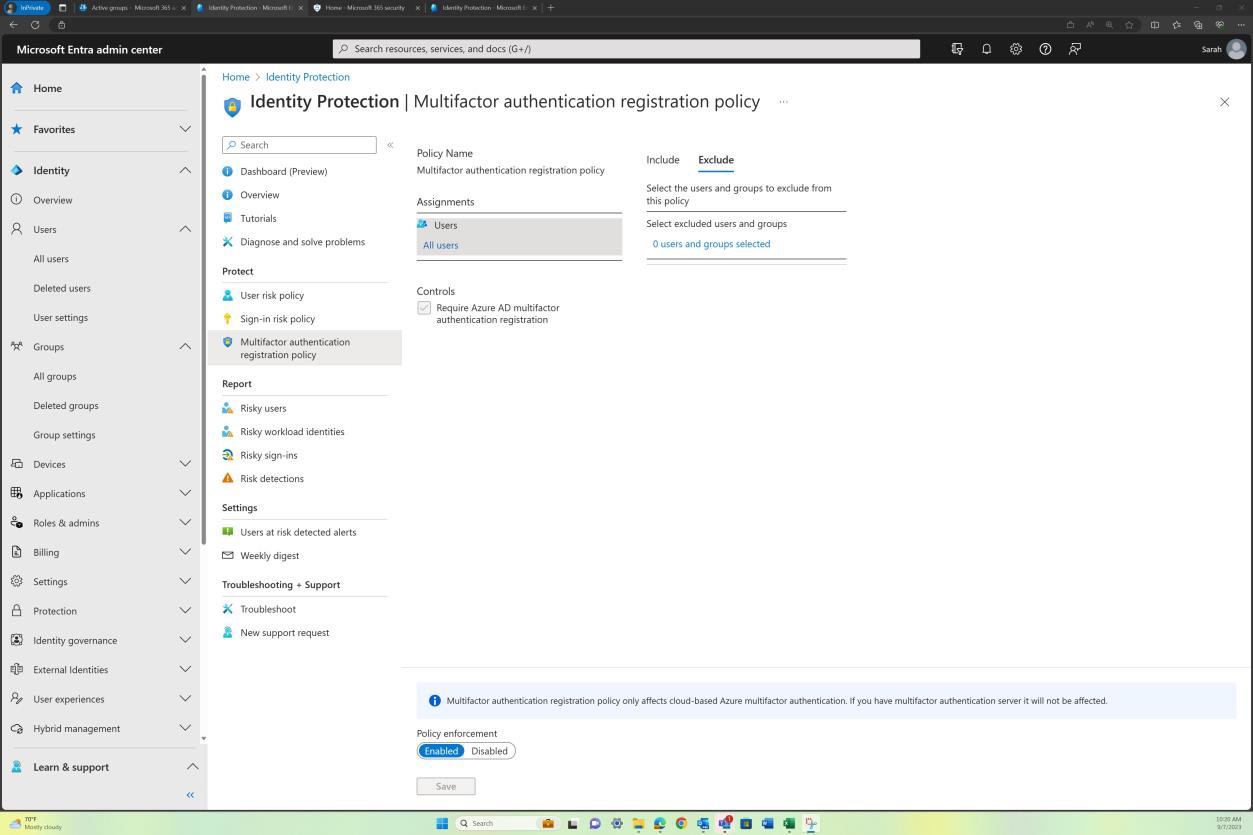Expand the Devices section

click(185, 463)
